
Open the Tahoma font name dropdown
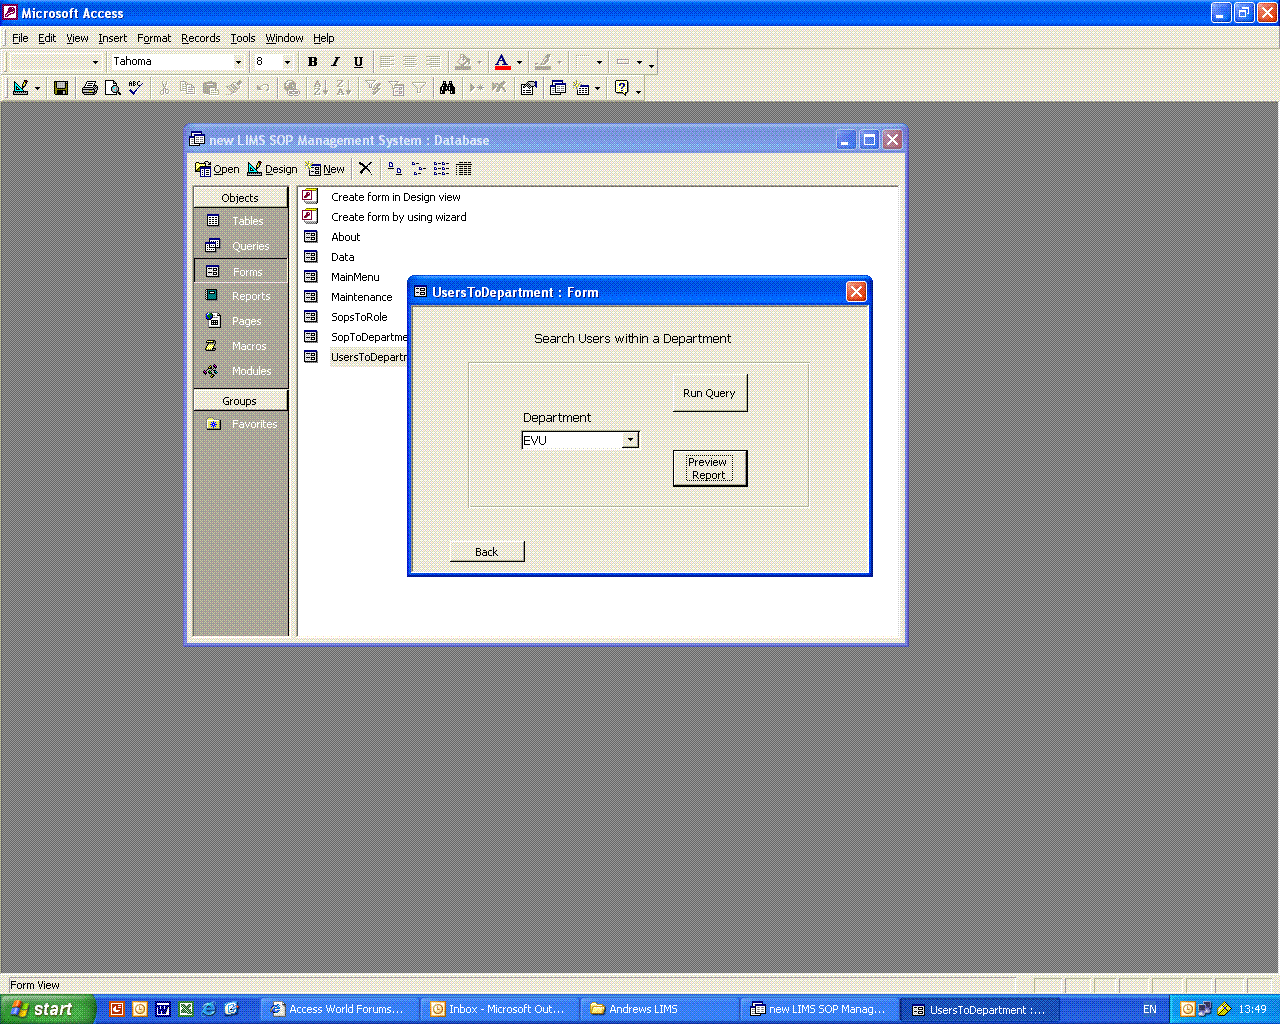click(238, 62)
